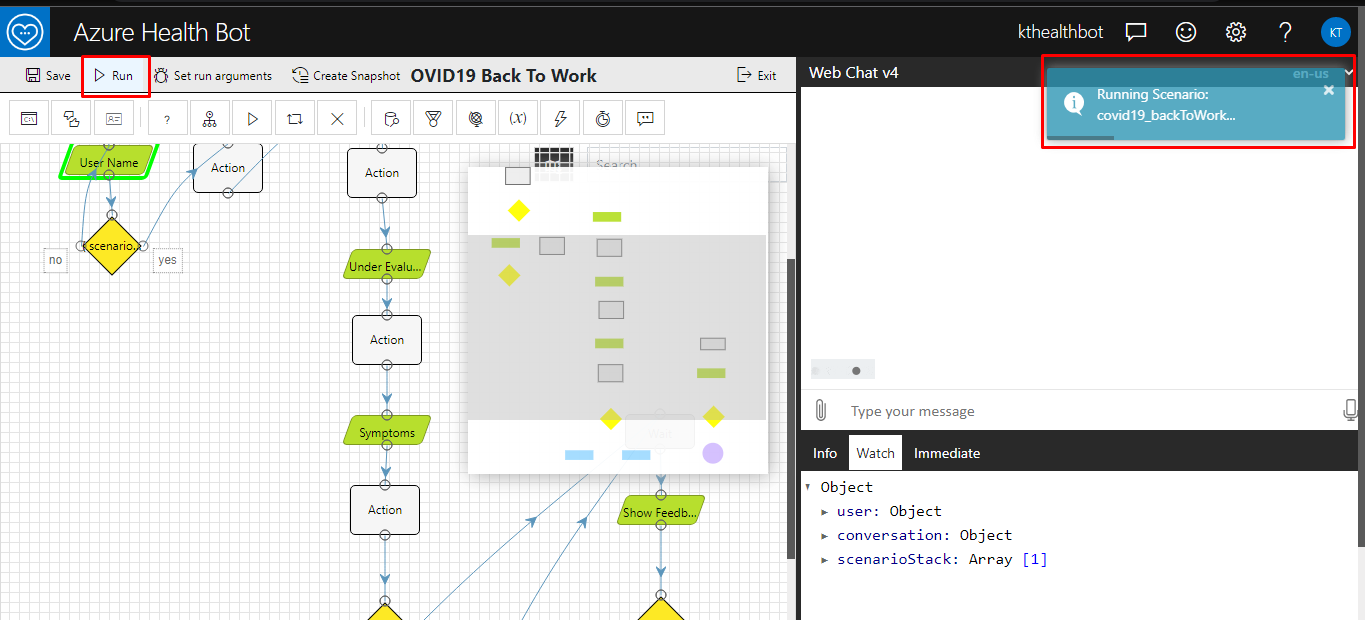Image resolution: width=1365 pixels, height=620 pixels.
Task: Insert a variable (x) element
Action: 518,119
